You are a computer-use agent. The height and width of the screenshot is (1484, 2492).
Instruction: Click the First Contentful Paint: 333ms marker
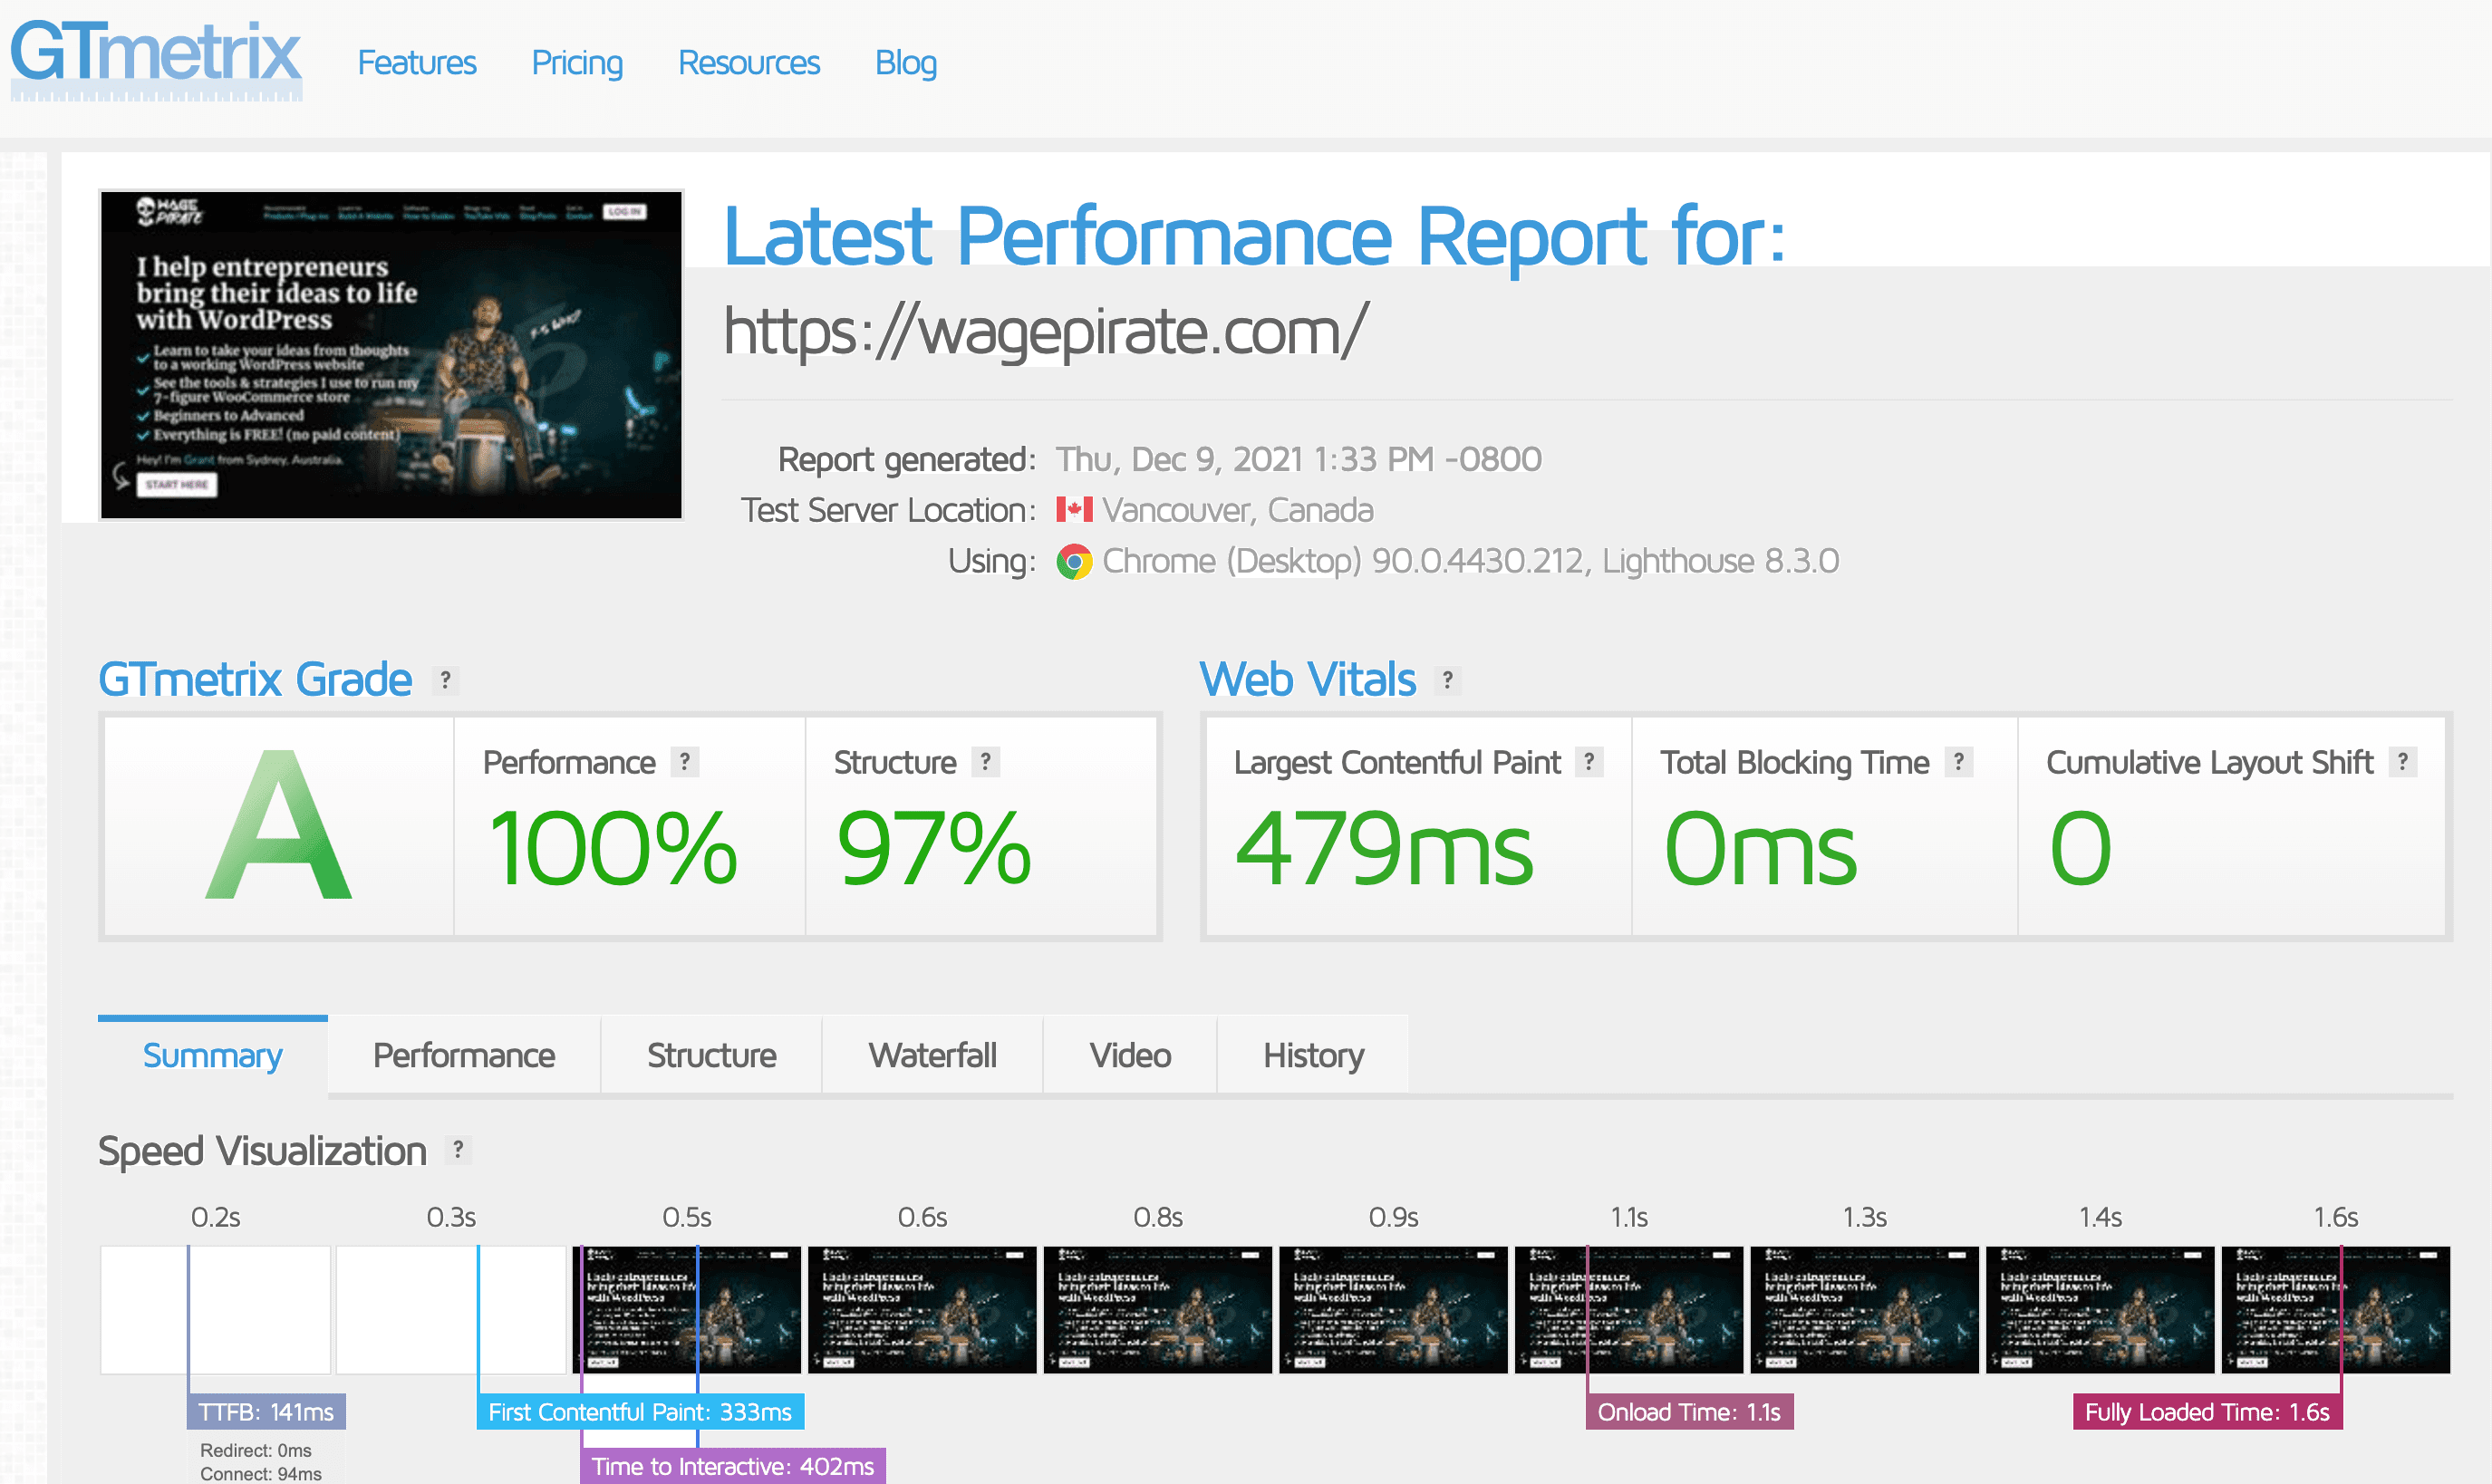(640, 1412)
